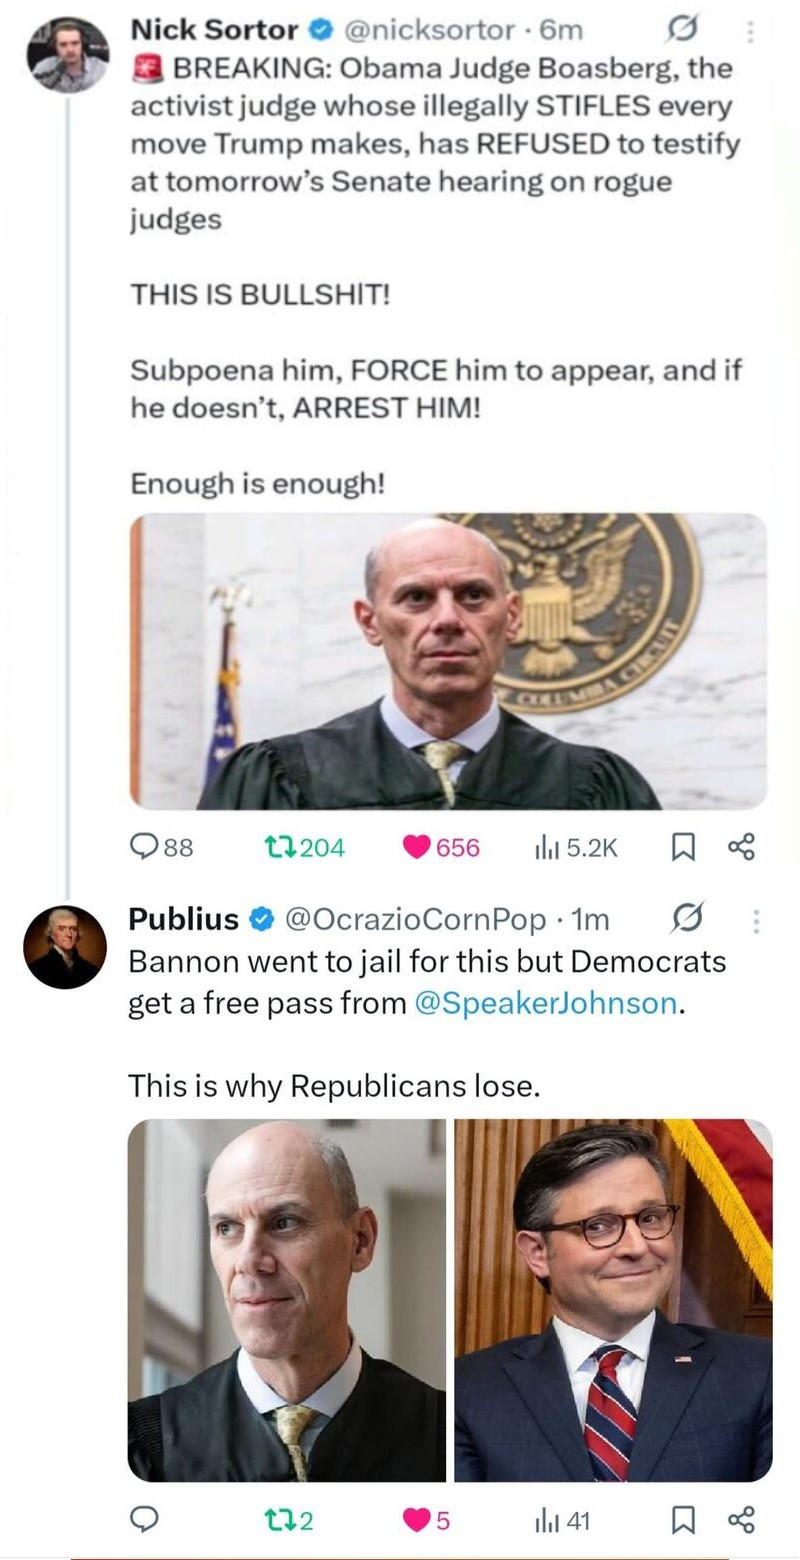This screenshot has height=1560, width=800.
Task: Open Publius's Jefferson portrait avatar
Action: pos(65,947)
